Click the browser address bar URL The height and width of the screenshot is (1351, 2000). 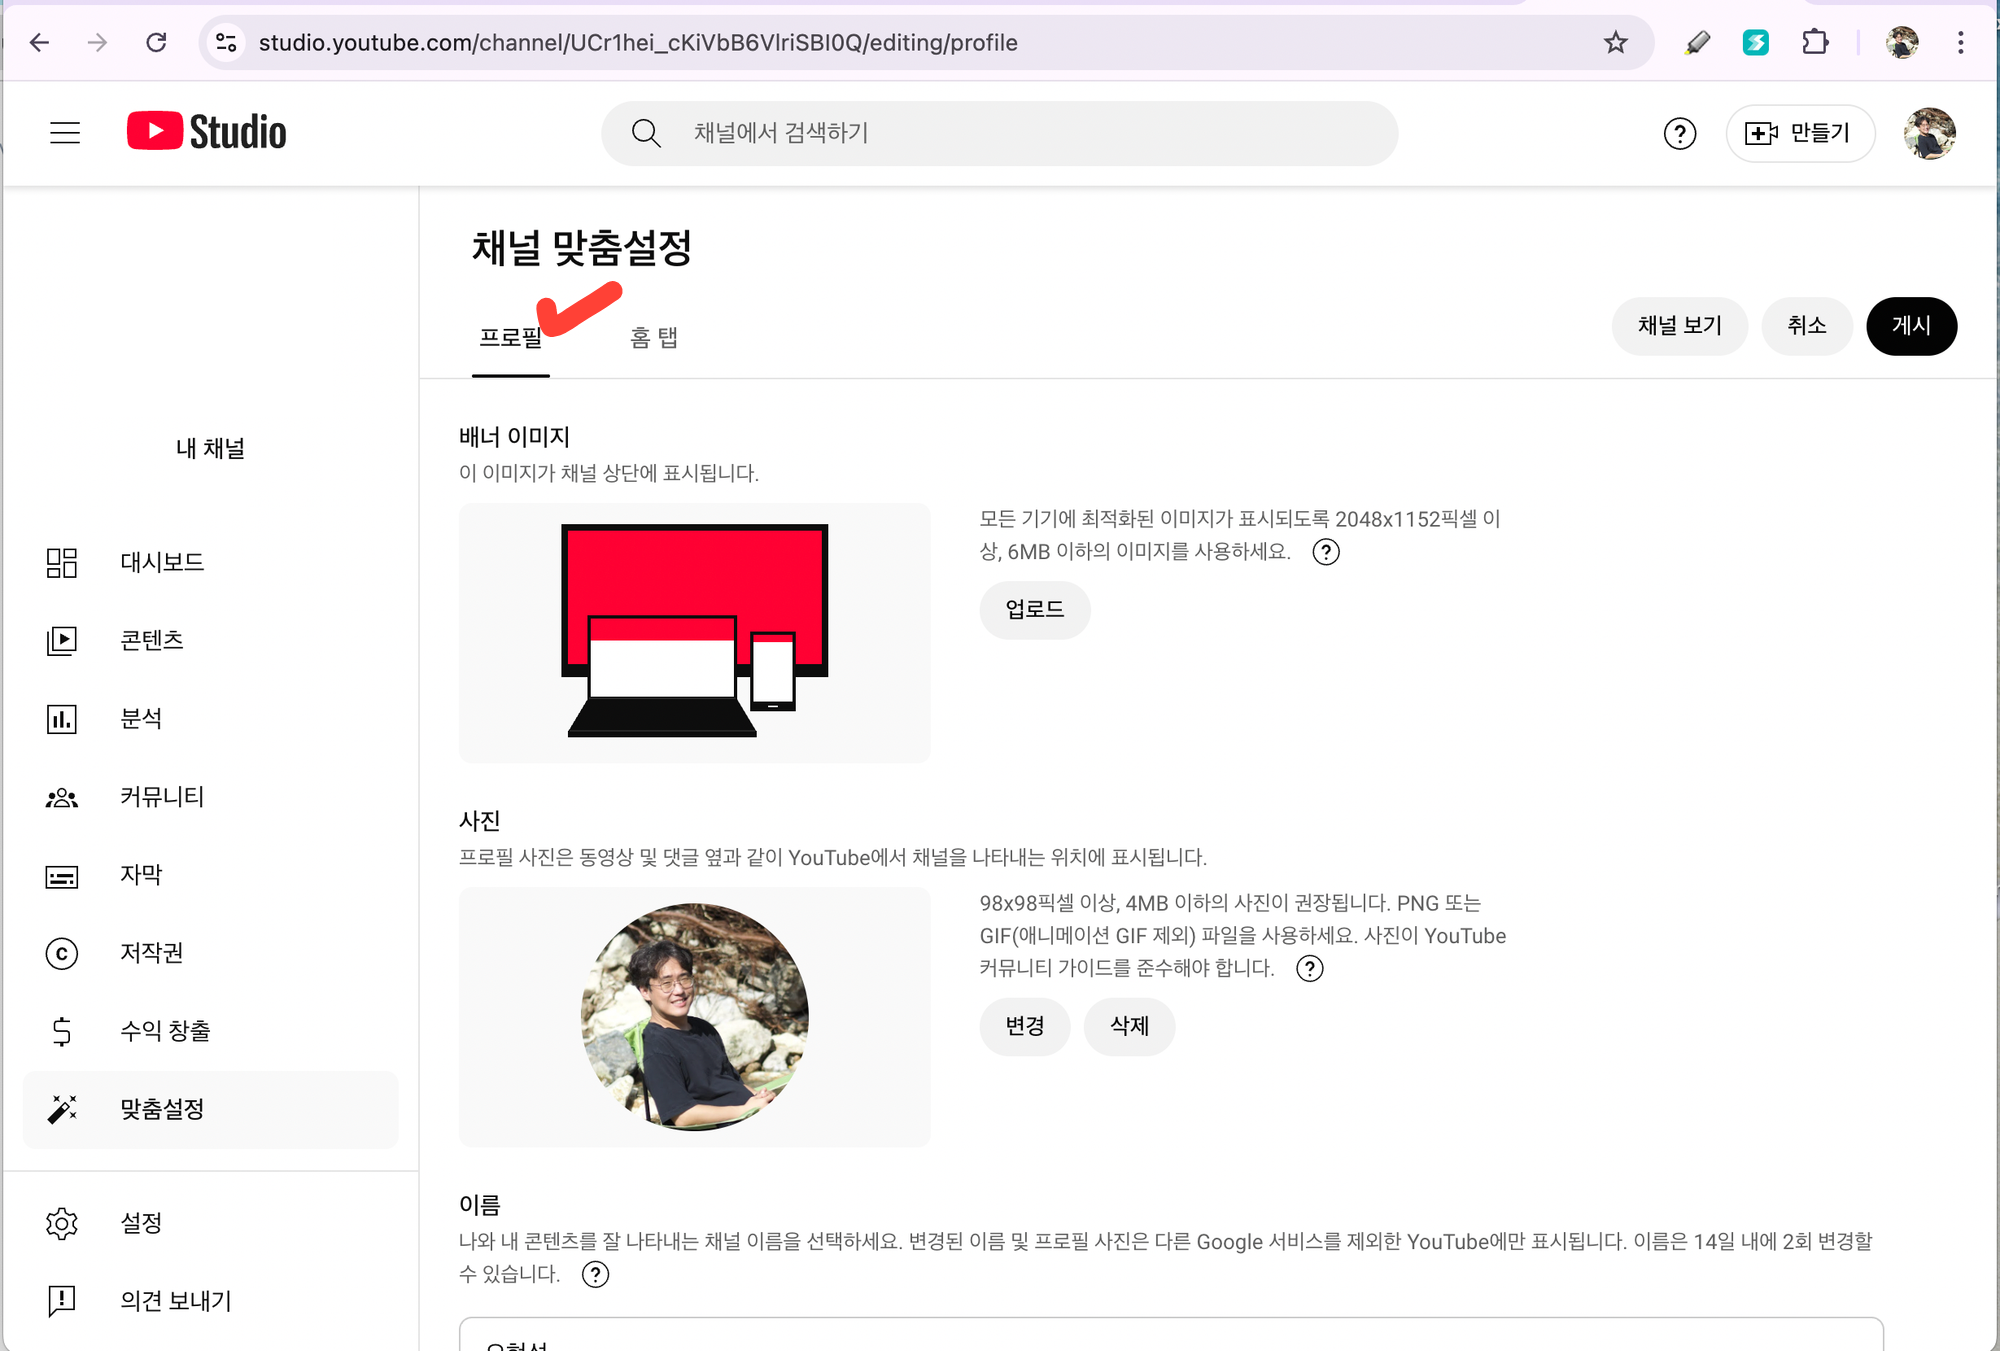coord(638,42)
